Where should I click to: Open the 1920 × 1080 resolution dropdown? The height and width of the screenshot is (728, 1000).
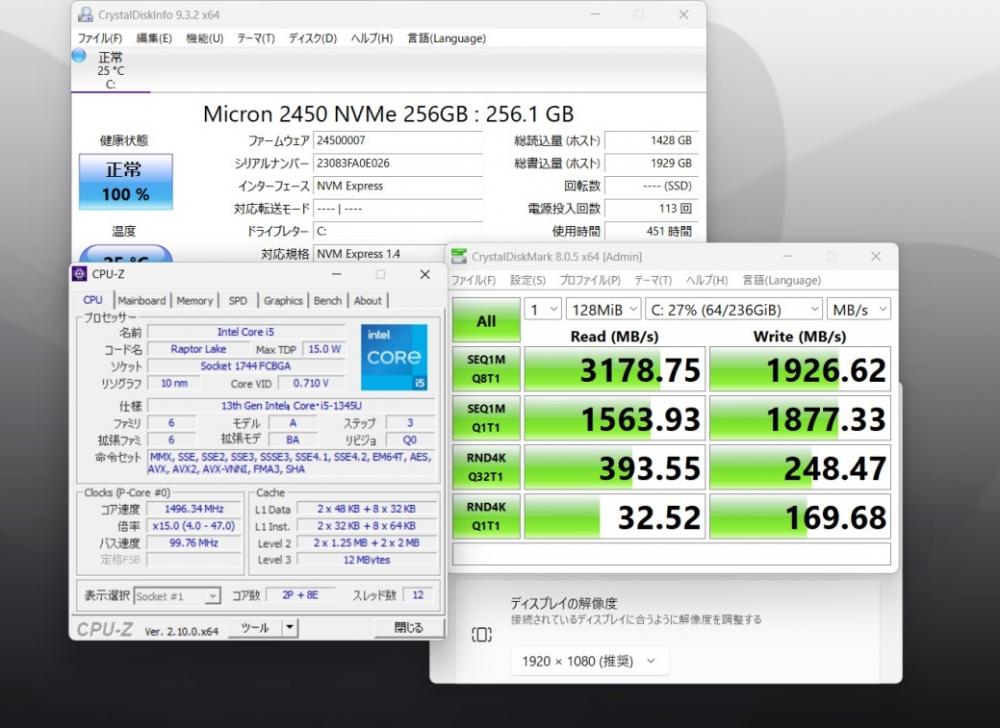590,661
